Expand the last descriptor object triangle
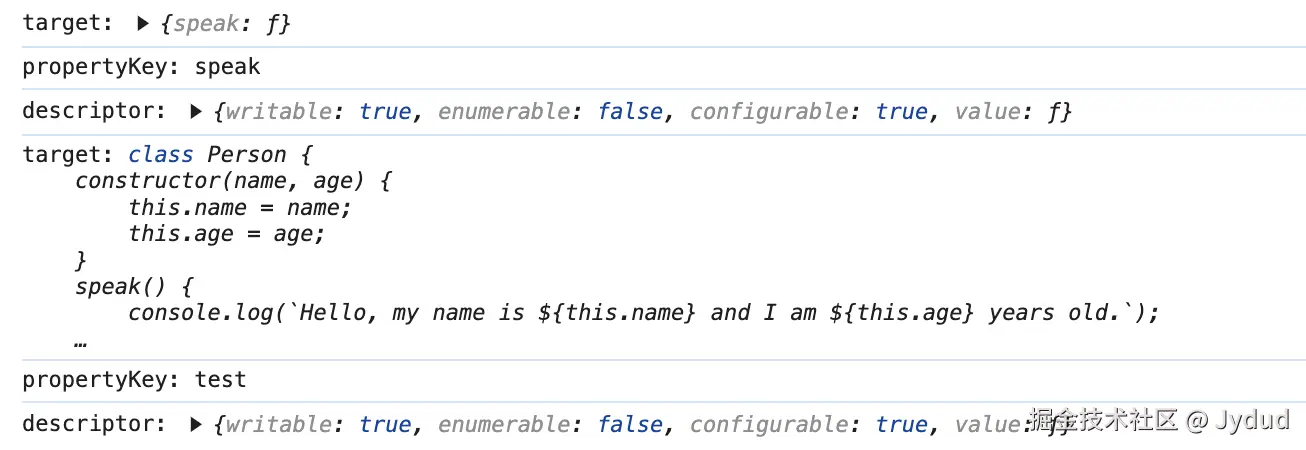 point(196,424)
